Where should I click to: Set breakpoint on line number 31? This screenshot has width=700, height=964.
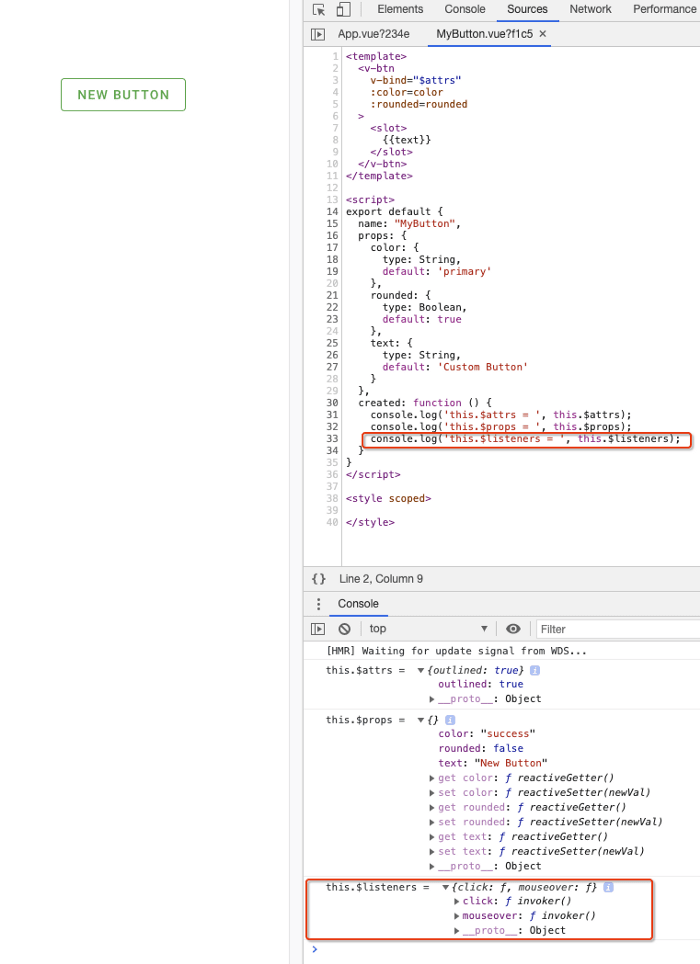tap(332, 414)
